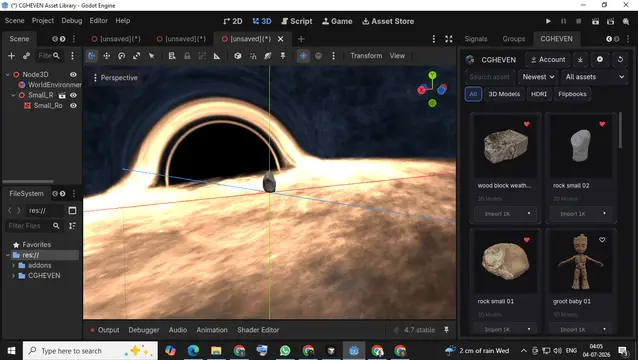This screenshot has height=360, width=638.
Task: Activate the Select mode tool
Action: tap(92, 56)
